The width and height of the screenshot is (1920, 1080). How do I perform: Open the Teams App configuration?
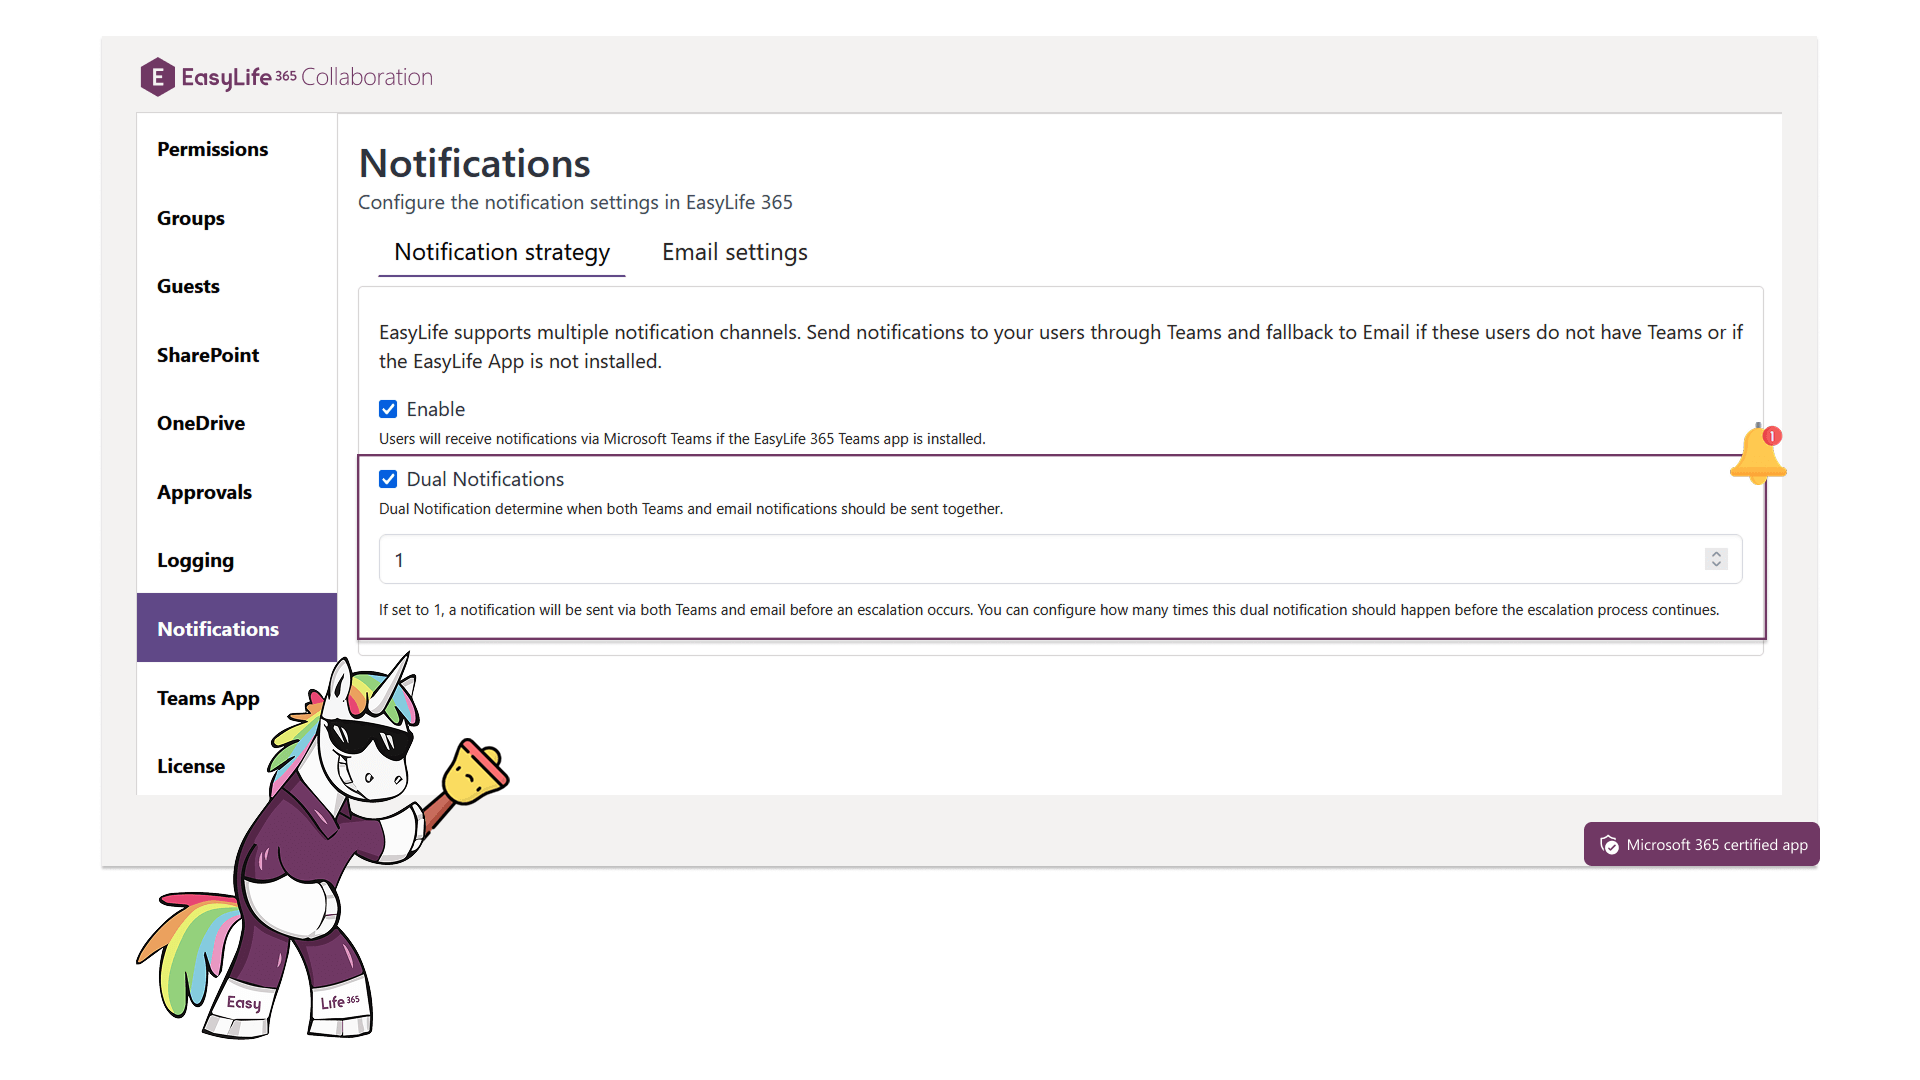[208, 698]
